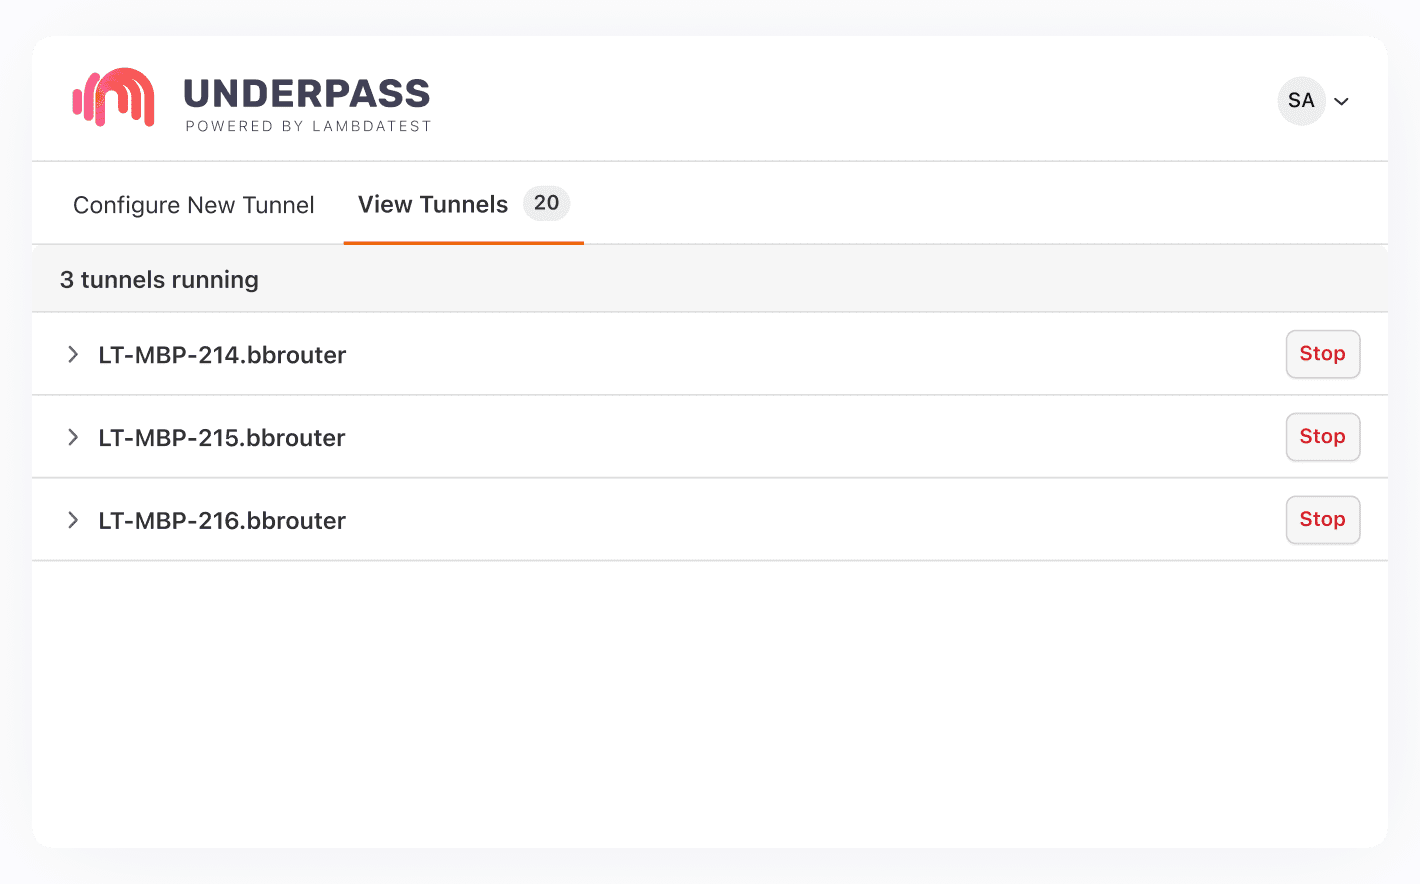Stop the LT-MBP-215.bbrouter tunnel
Screen dimensions: 1420x884
1322,437
